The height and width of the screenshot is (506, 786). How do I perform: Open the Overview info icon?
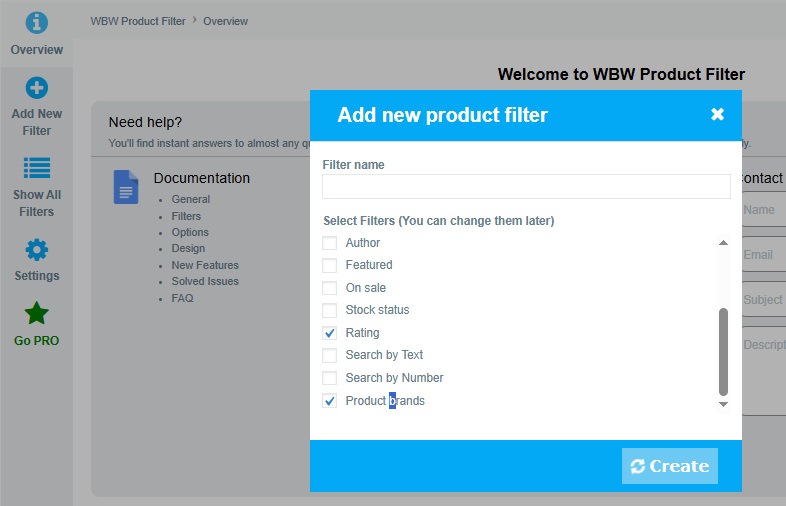(37, 22)
